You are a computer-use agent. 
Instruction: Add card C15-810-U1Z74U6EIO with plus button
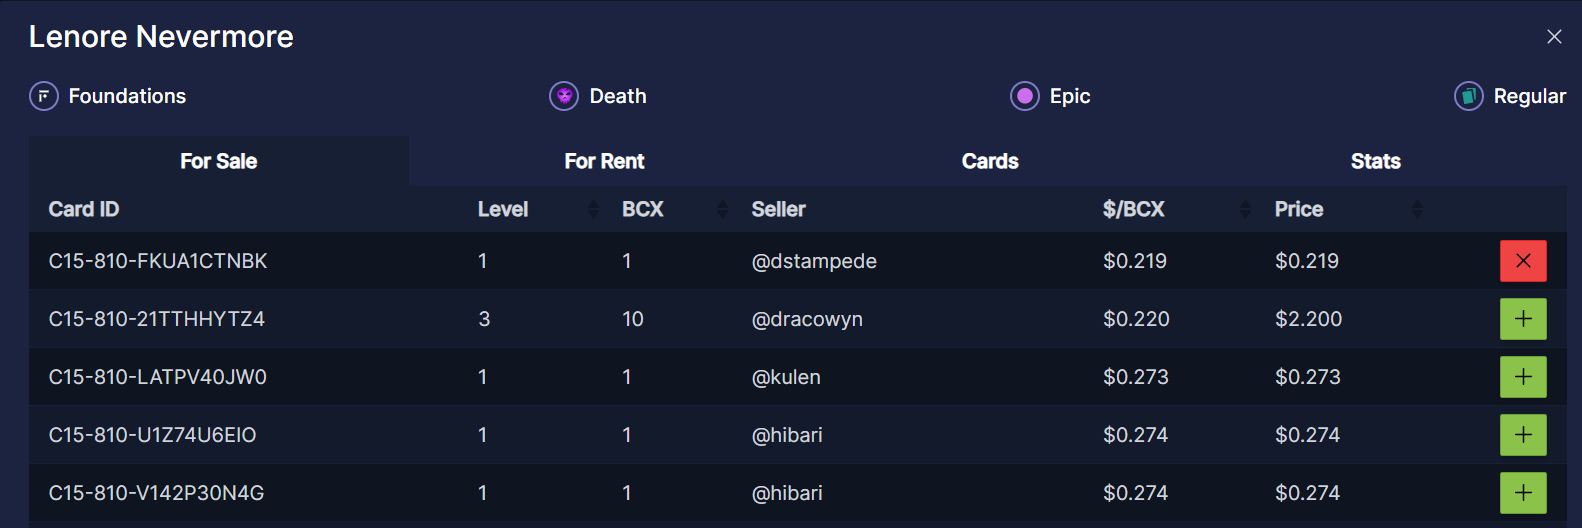tap(1523, 435)
